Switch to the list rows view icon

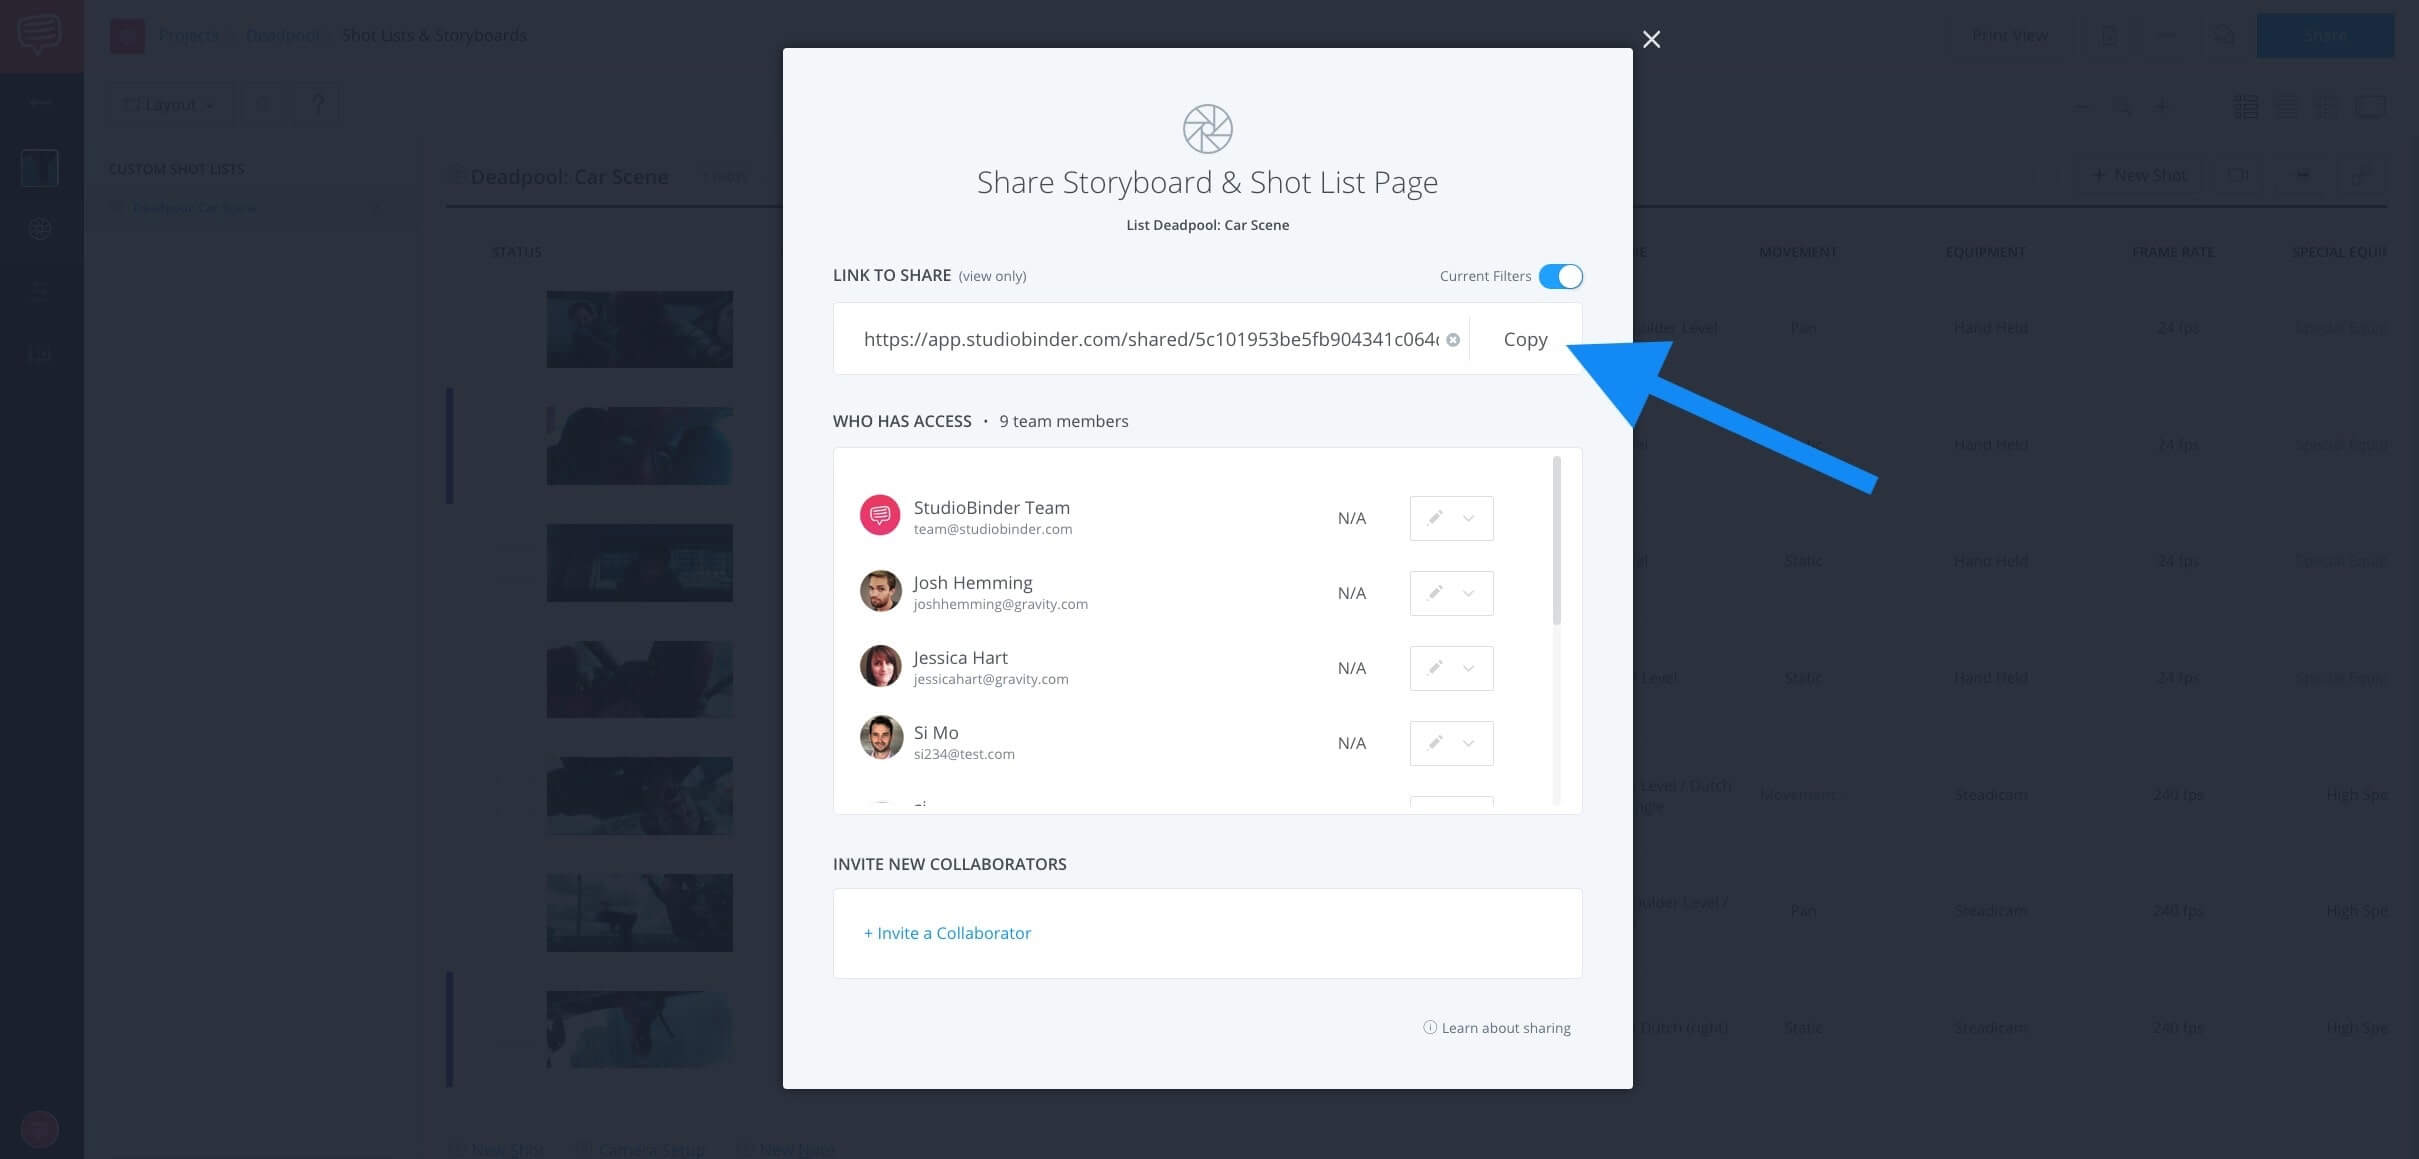tap(2286, 106)
